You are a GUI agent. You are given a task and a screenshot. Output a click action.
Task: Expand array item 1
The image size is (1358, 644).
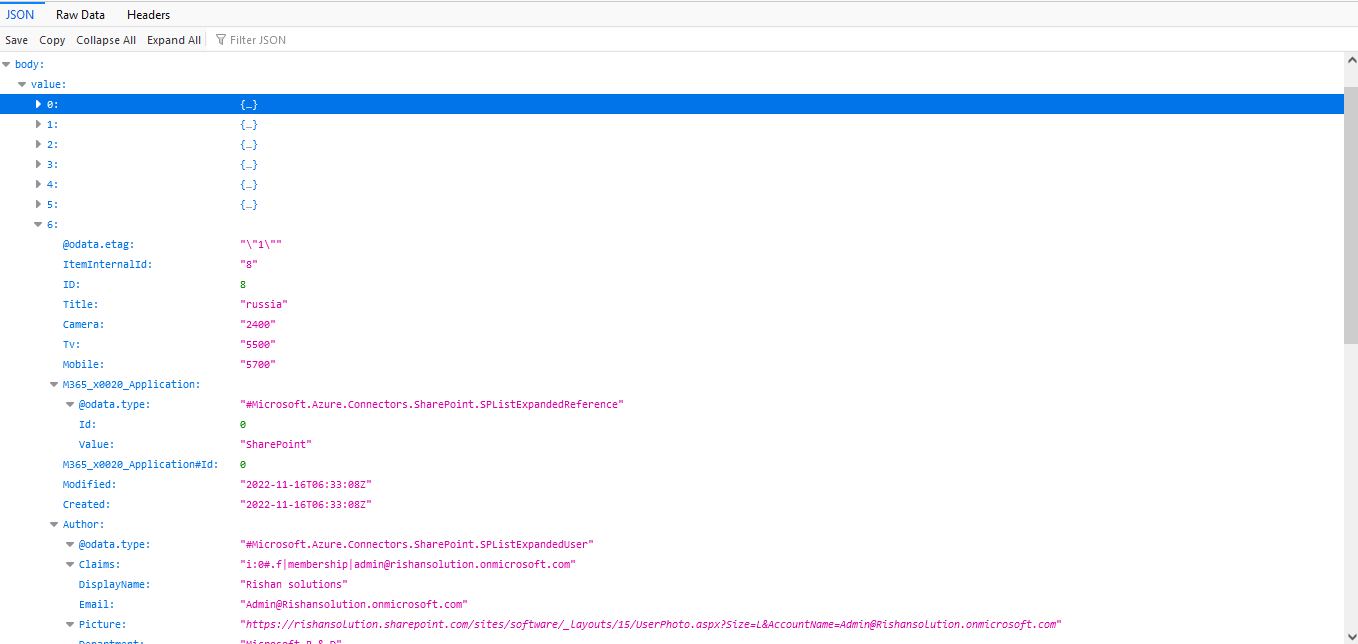(x=38, y=124)
